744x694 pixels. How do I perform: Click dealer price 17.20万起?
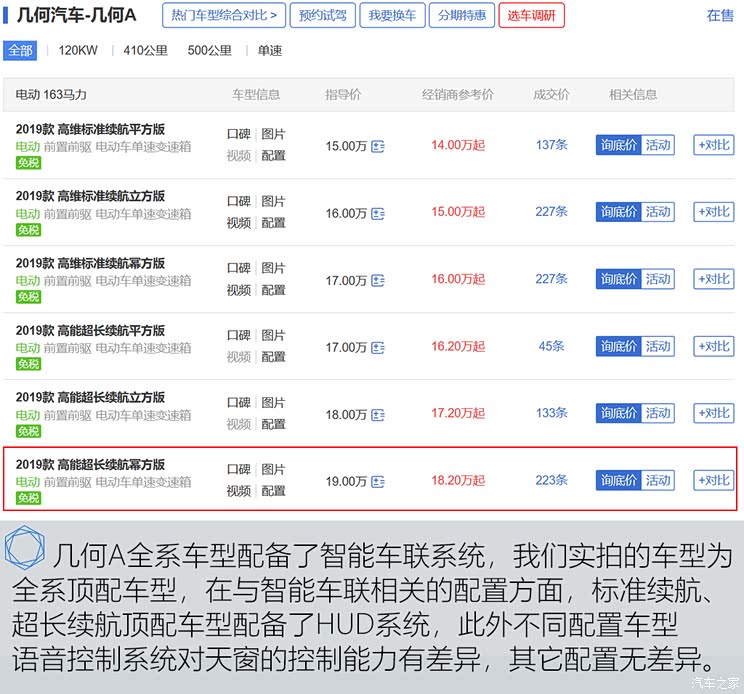[x=458, y=413]
